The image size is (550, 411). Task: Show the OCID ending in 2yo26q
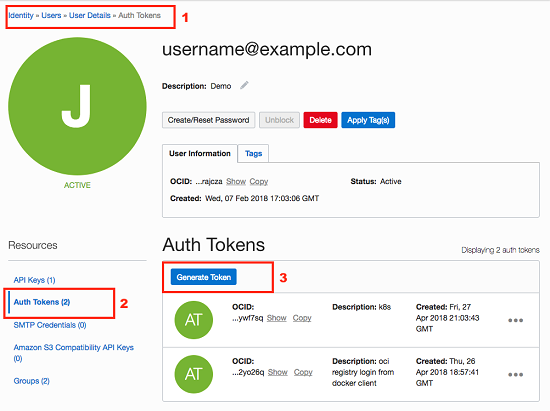pos(277,372)
